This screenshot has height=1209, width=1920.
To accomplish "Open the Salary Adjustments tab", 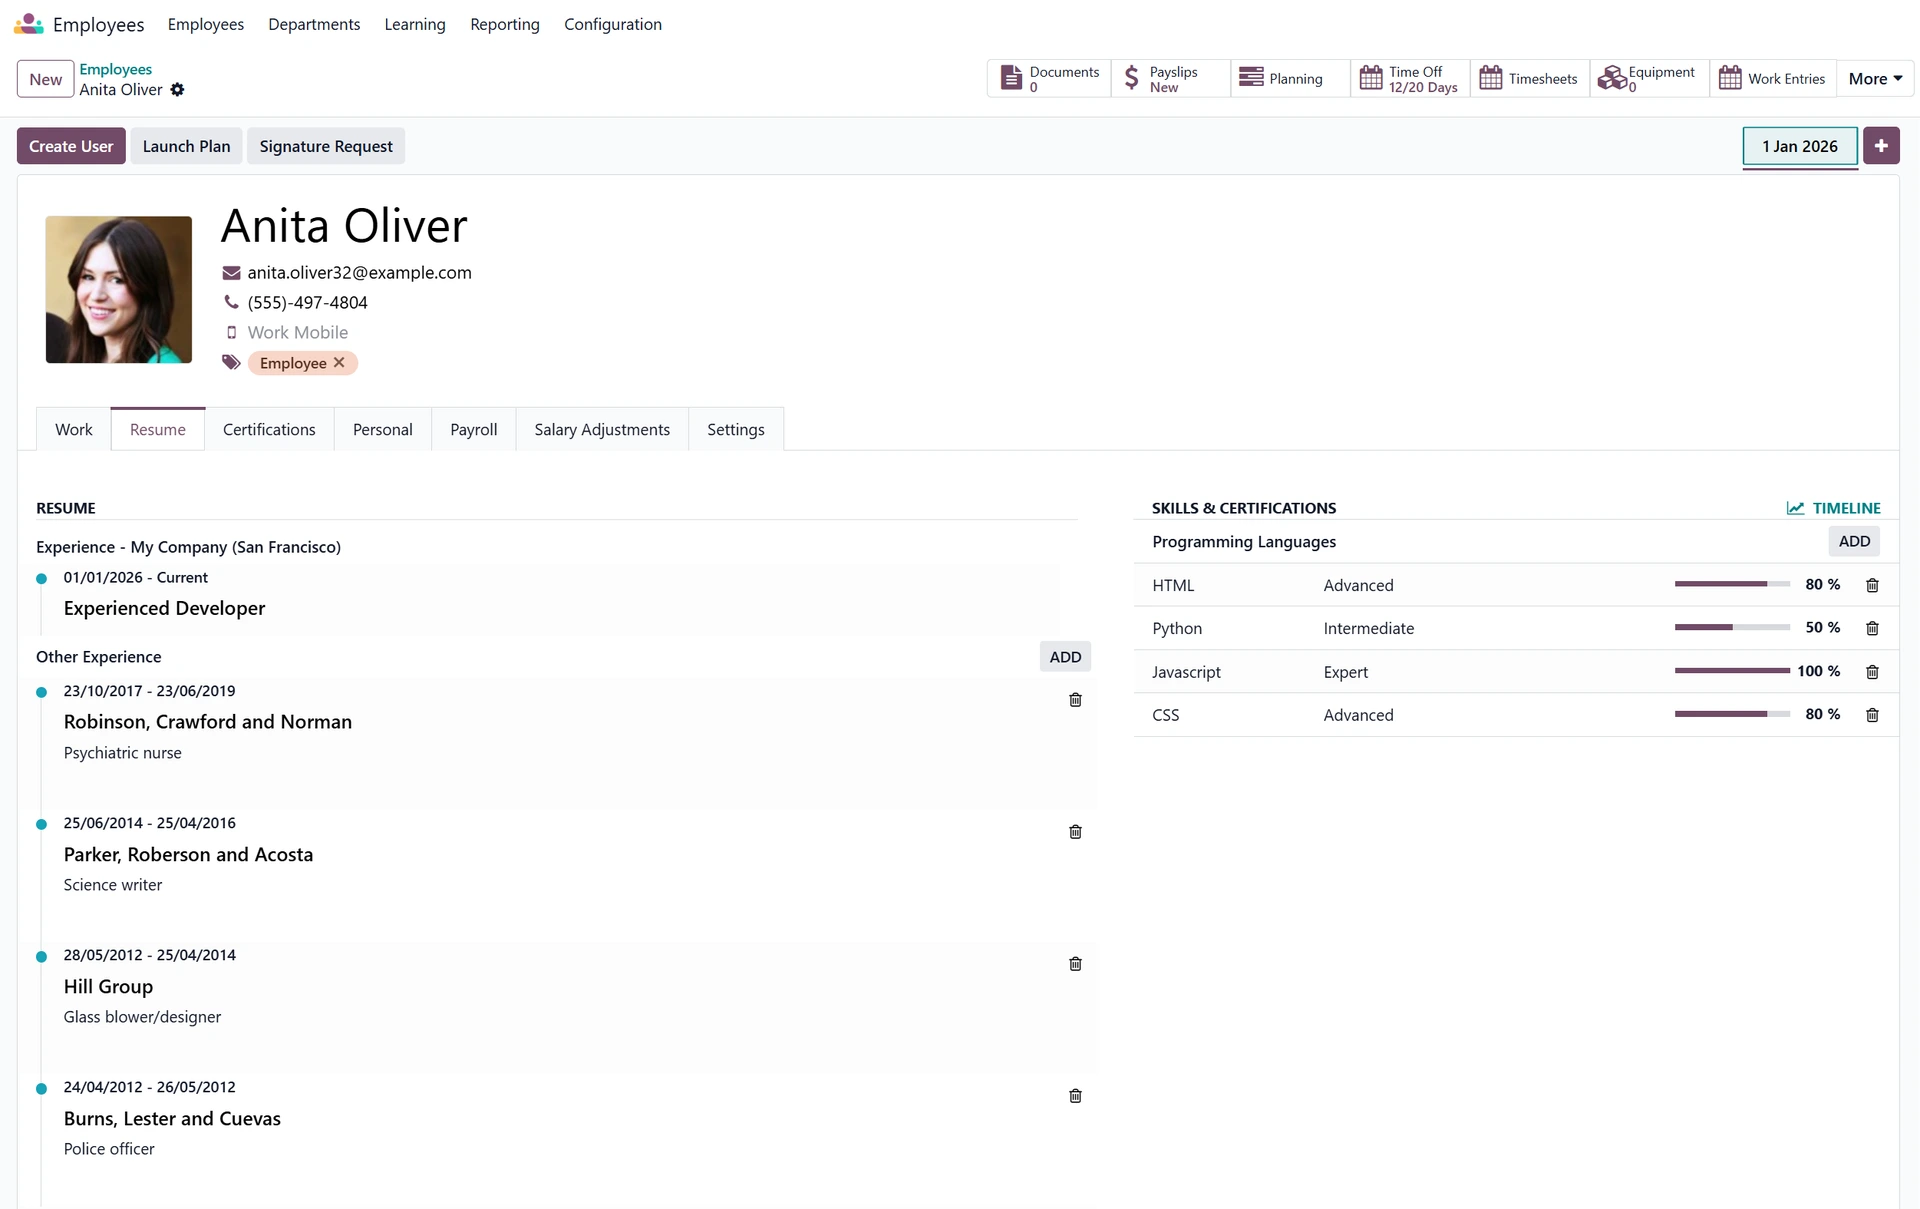I will (602, 429).
